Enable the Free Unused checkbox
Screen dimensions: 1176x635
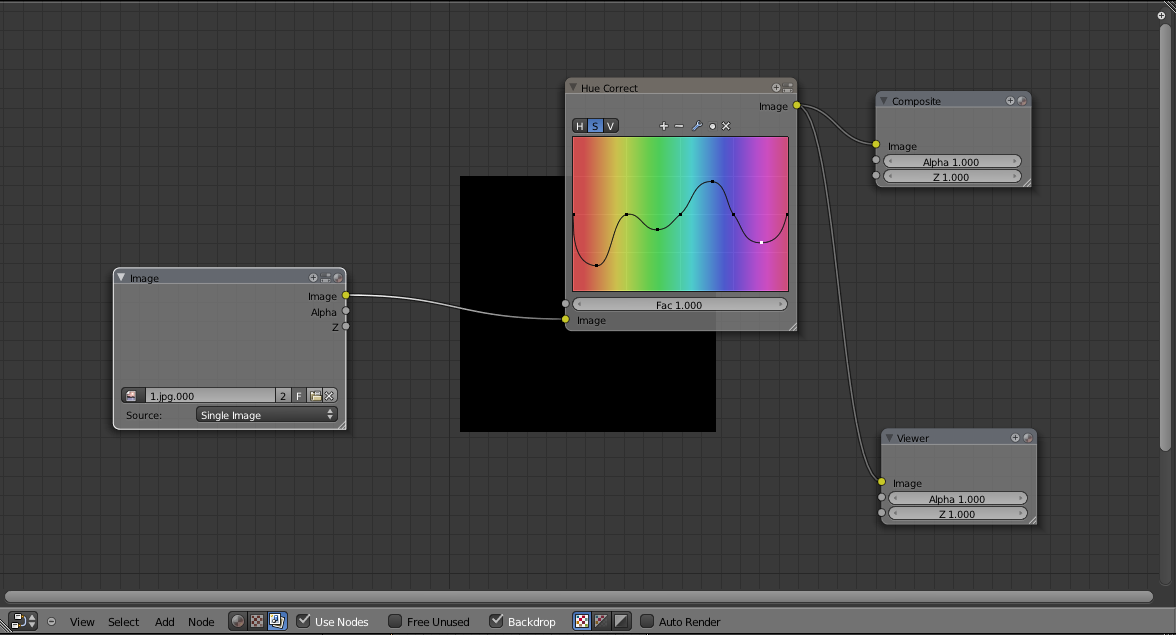[x=394, y=621]
